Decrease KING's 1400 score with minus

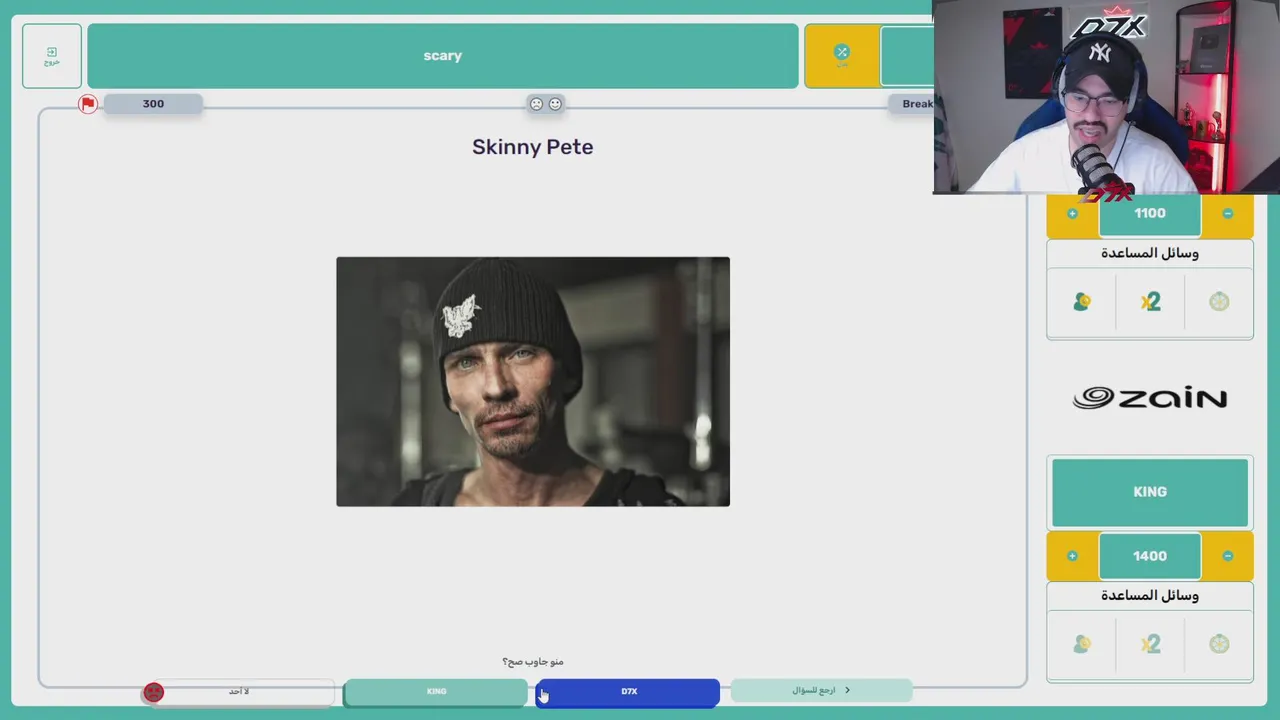coord(1228,556)
